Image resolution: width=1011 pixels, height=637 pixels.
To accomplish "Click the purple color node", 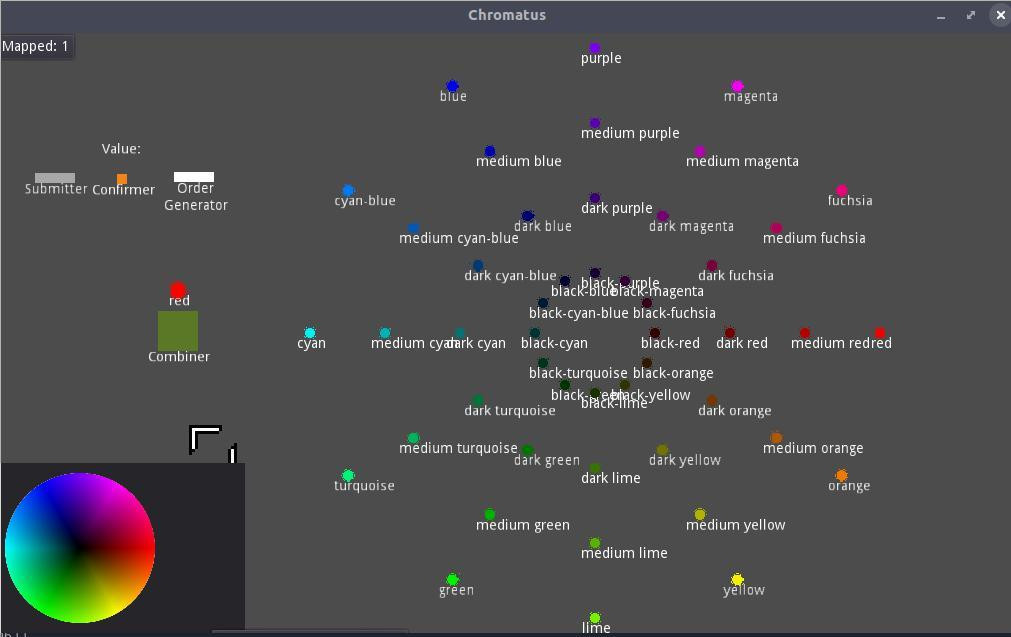I will (x=594, y=48).
